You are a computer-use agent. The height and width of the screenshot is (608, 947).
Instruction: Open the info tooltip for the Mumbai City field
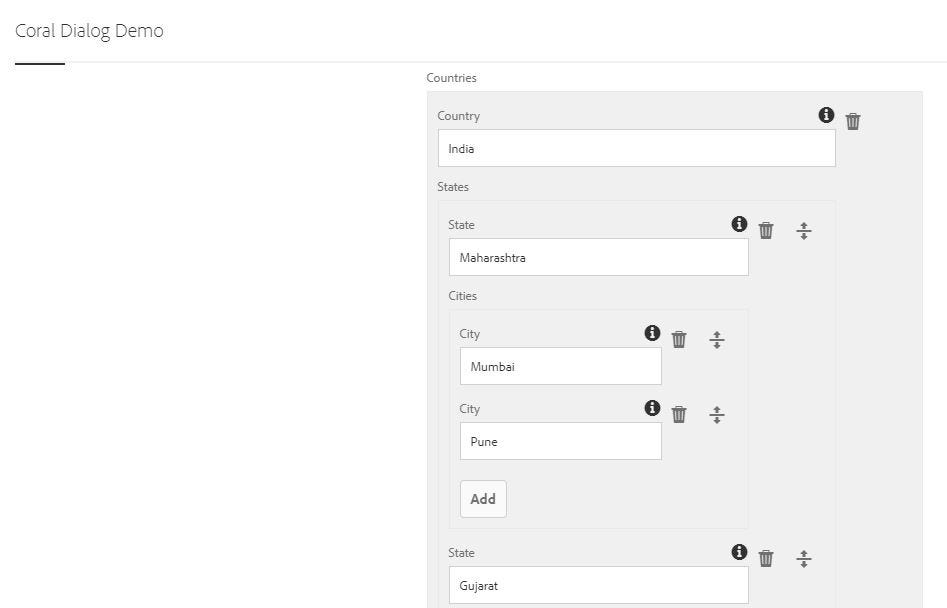(x=652, y=333)
